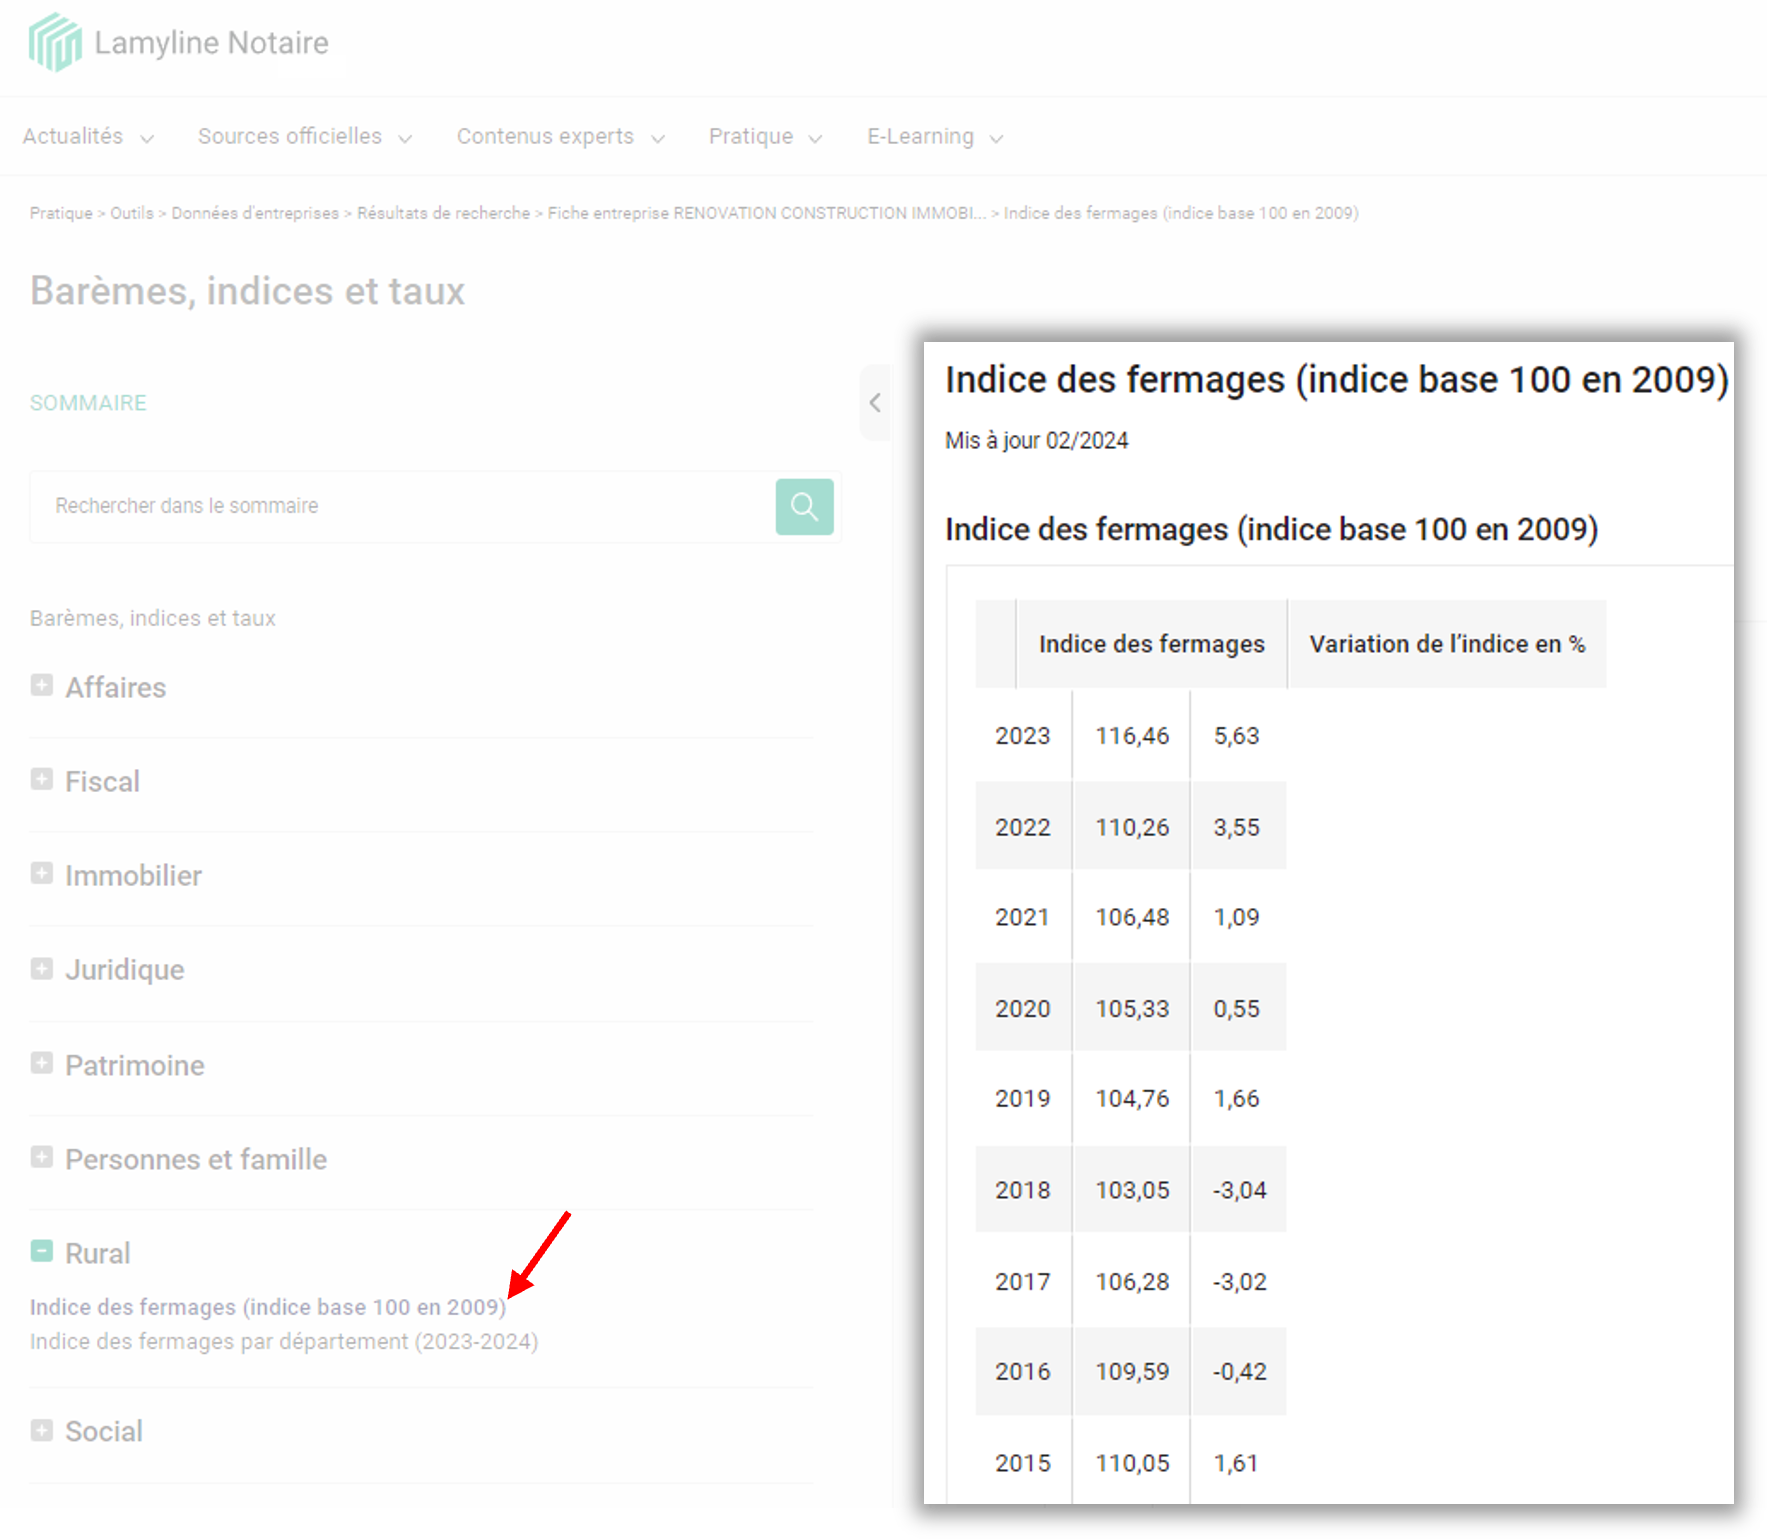Click the Lamyline Notaire logo icon
Image resolution: width=1767 pixels, height=1539 pixels.
point(55,43)
